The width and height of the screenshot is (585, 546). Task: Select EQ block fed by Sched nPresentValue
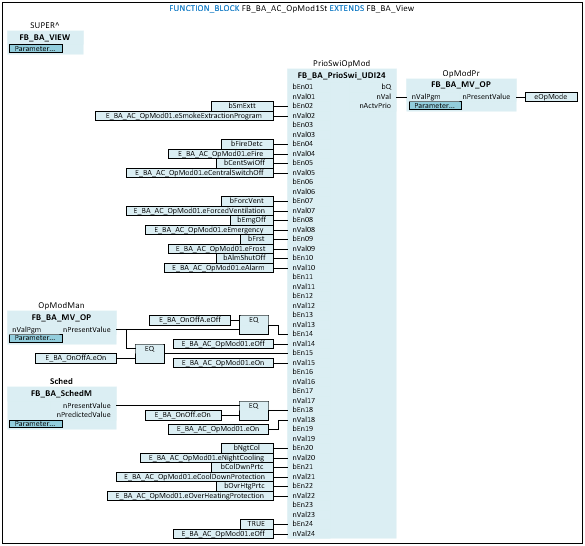(x=254, y=411)
